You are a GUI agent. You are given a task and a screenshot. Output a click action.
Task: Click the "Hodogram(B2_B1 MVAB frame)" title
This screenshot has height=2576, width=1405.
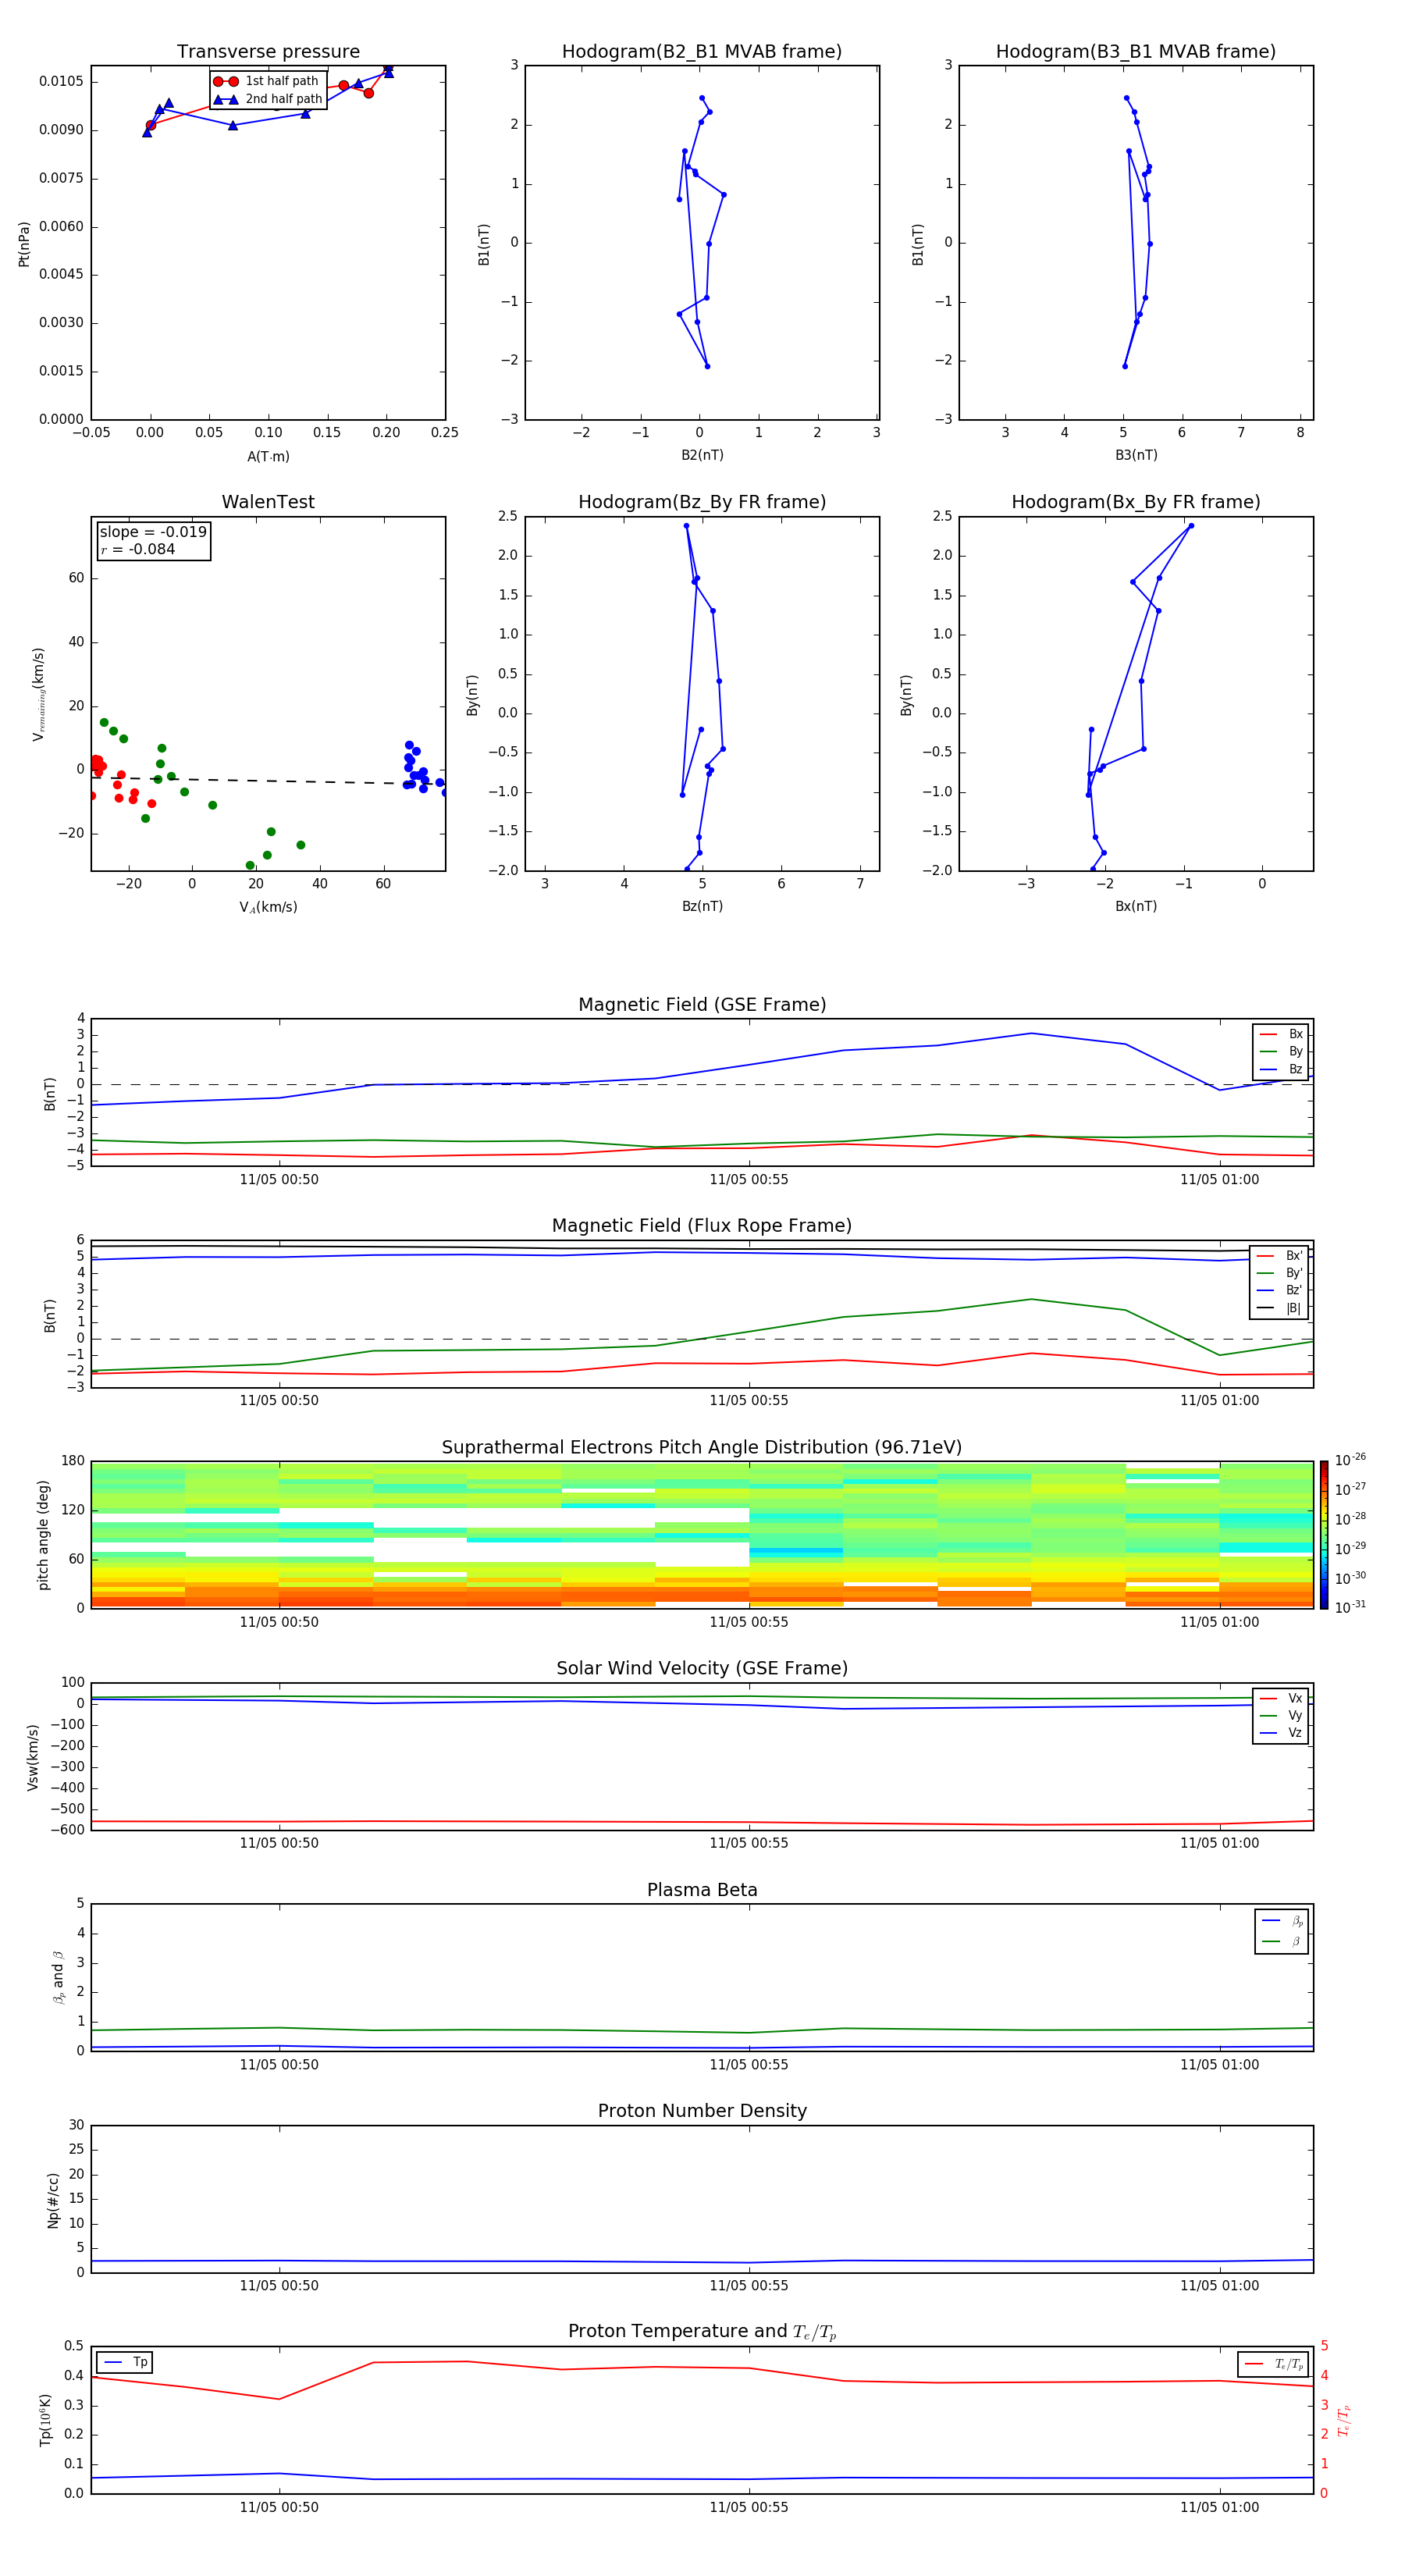click(x=701, y=52)
